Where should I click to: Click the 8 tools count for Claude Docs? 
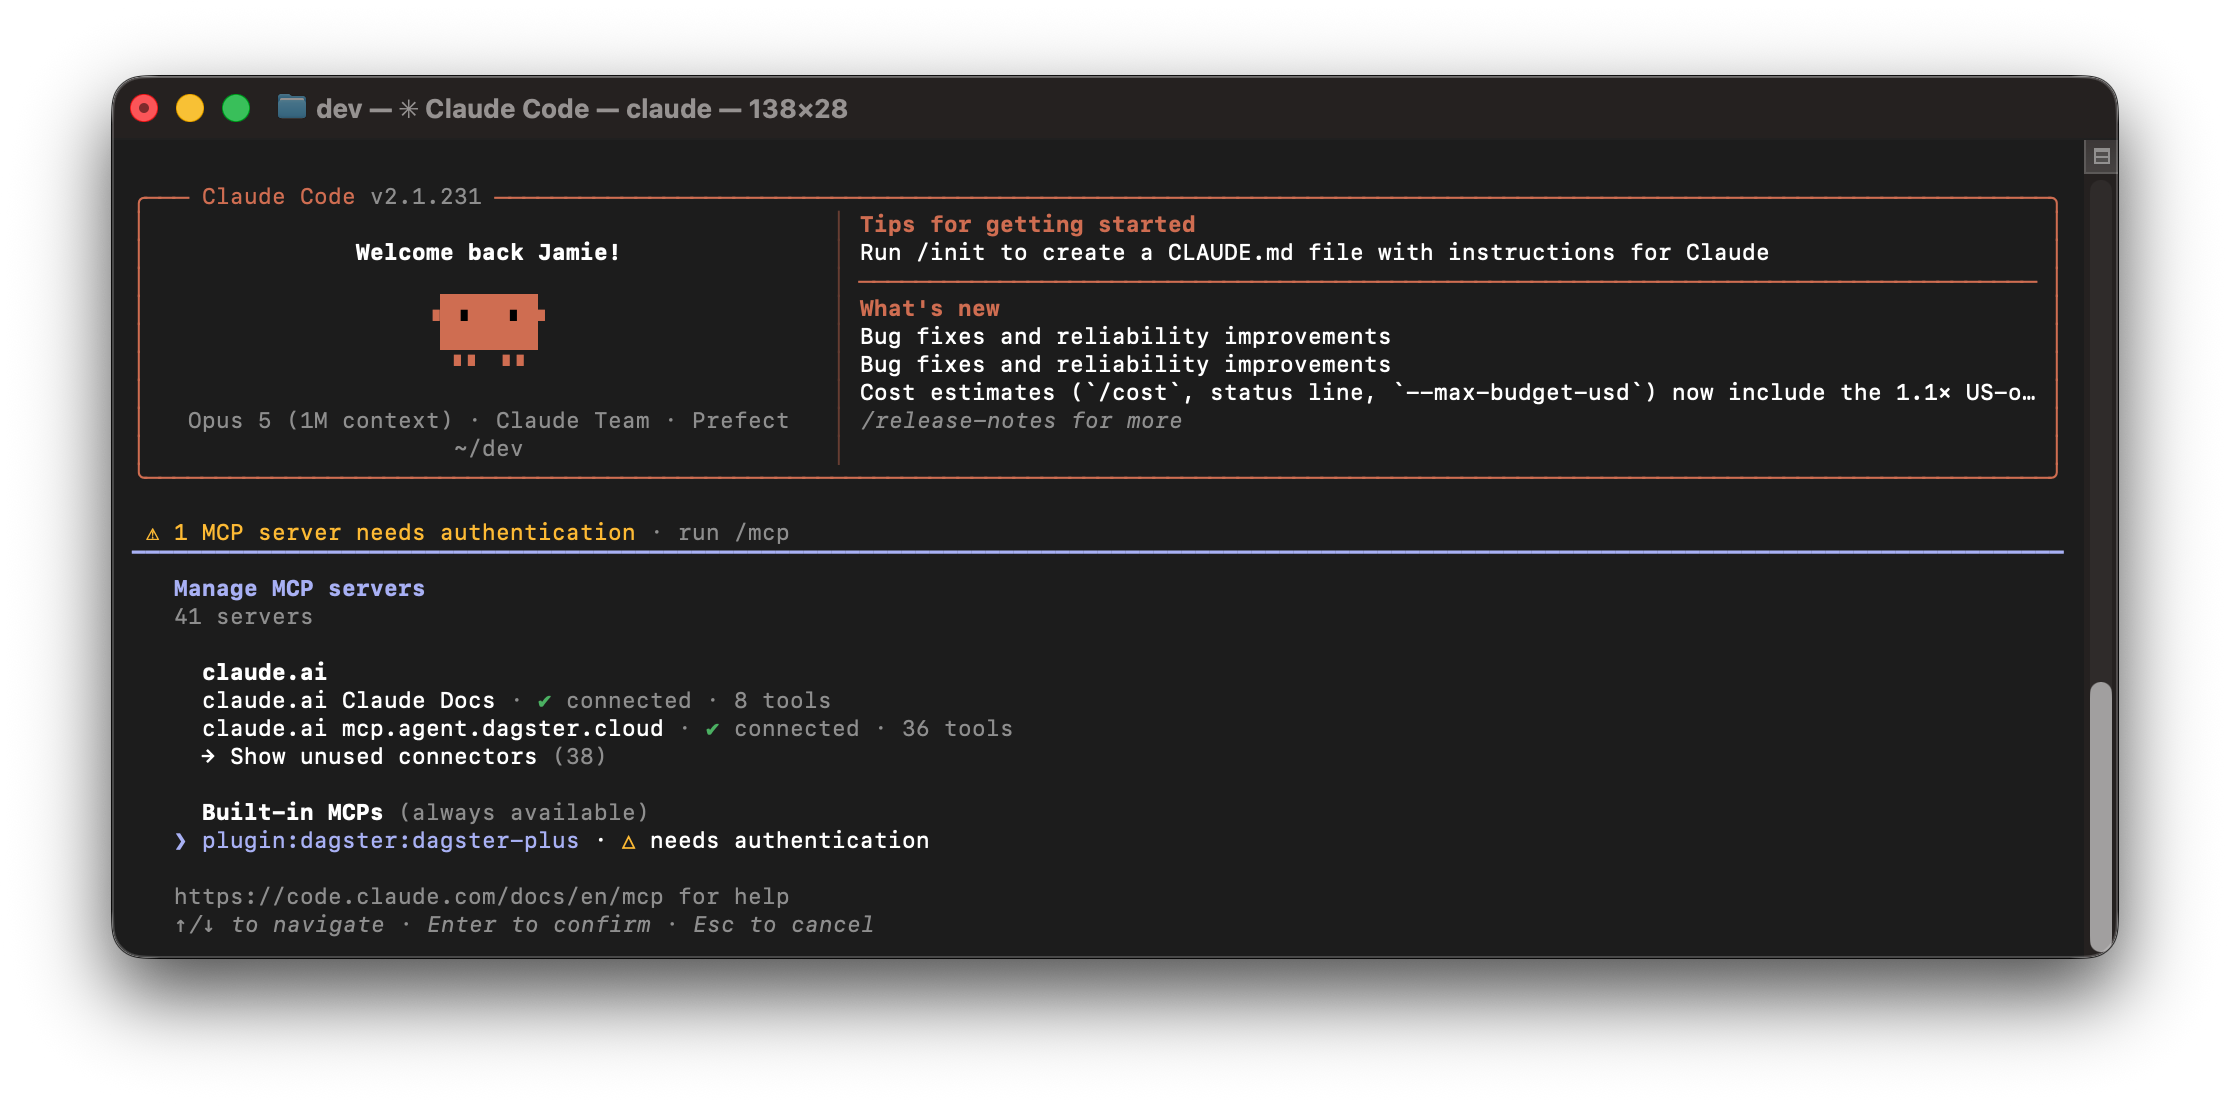click(x=782, y=701)
